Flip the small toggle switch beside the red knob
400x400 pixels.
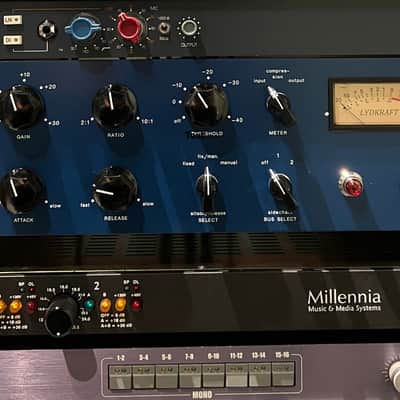[x=163, y=28]
